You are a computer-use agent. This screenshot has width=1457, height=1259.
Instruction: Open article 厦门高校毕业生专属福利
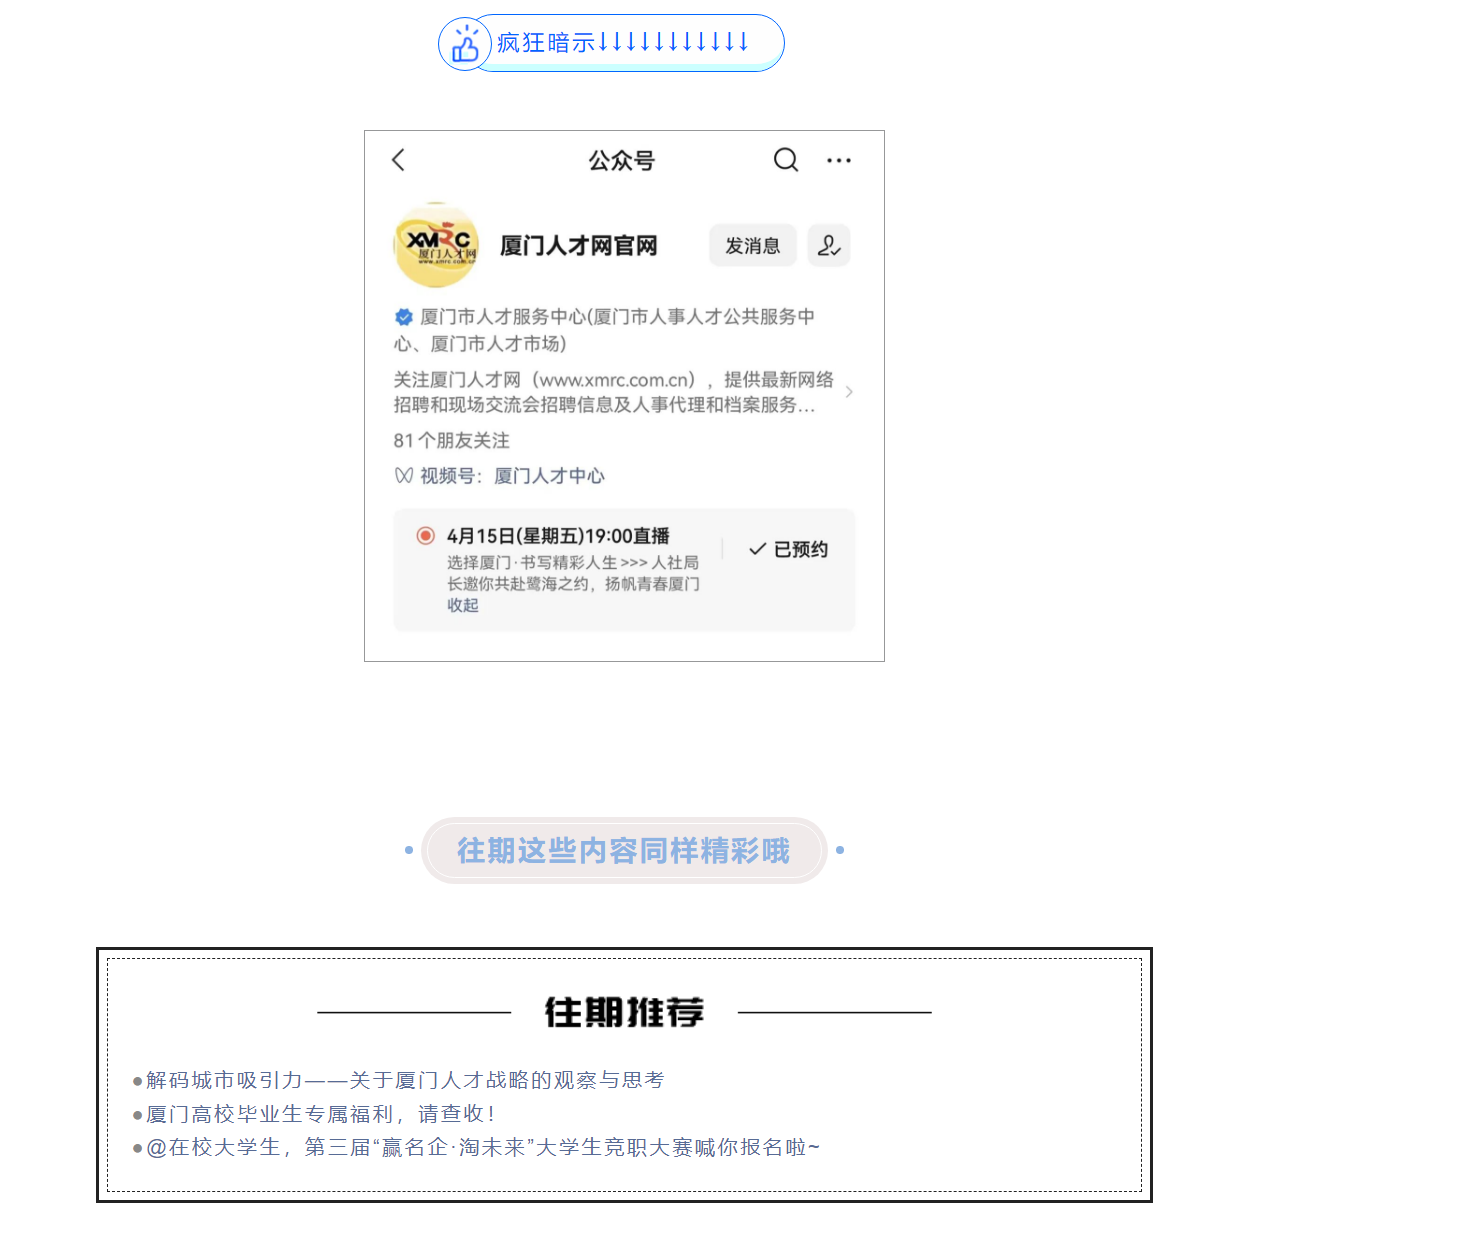pyautogui.click(x=320, y=1114)
